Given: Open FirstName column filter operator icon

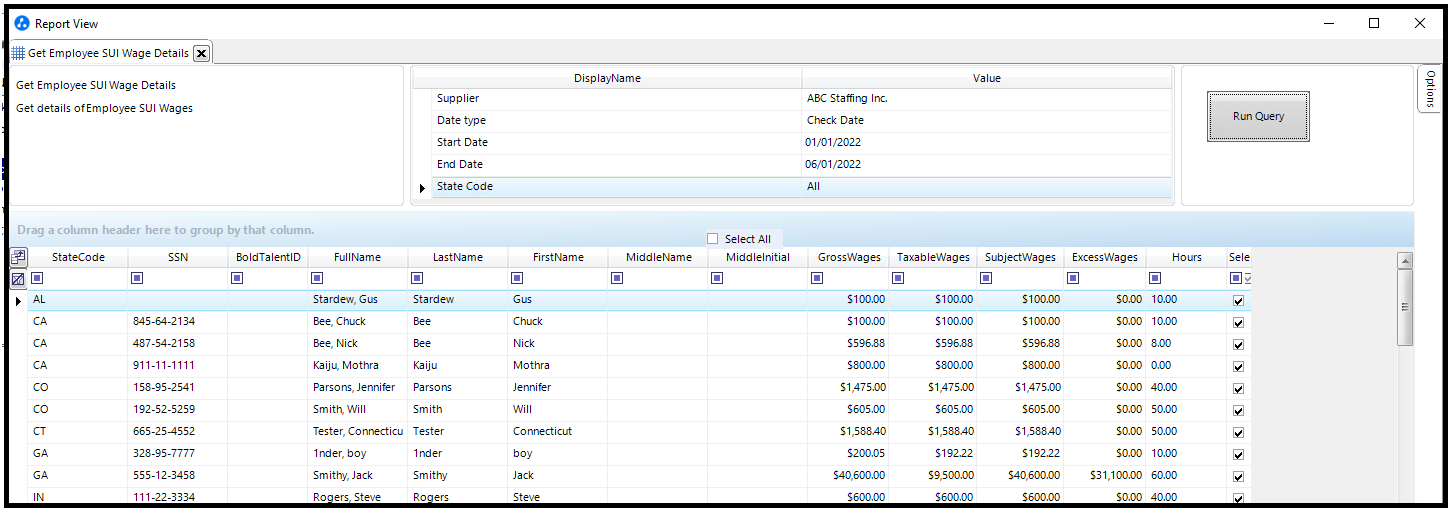Looking at the screenshot, I should click(x=517, y=279).
